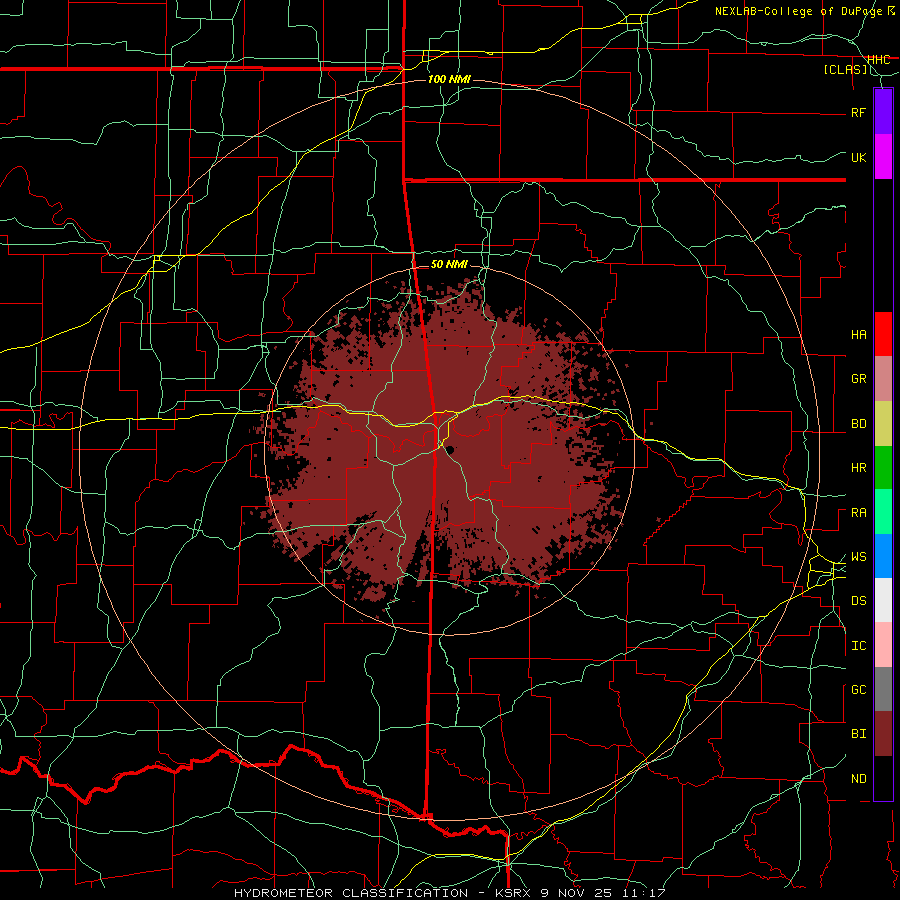Pick the mint green RA legend swatch

(x=883, y=512)
